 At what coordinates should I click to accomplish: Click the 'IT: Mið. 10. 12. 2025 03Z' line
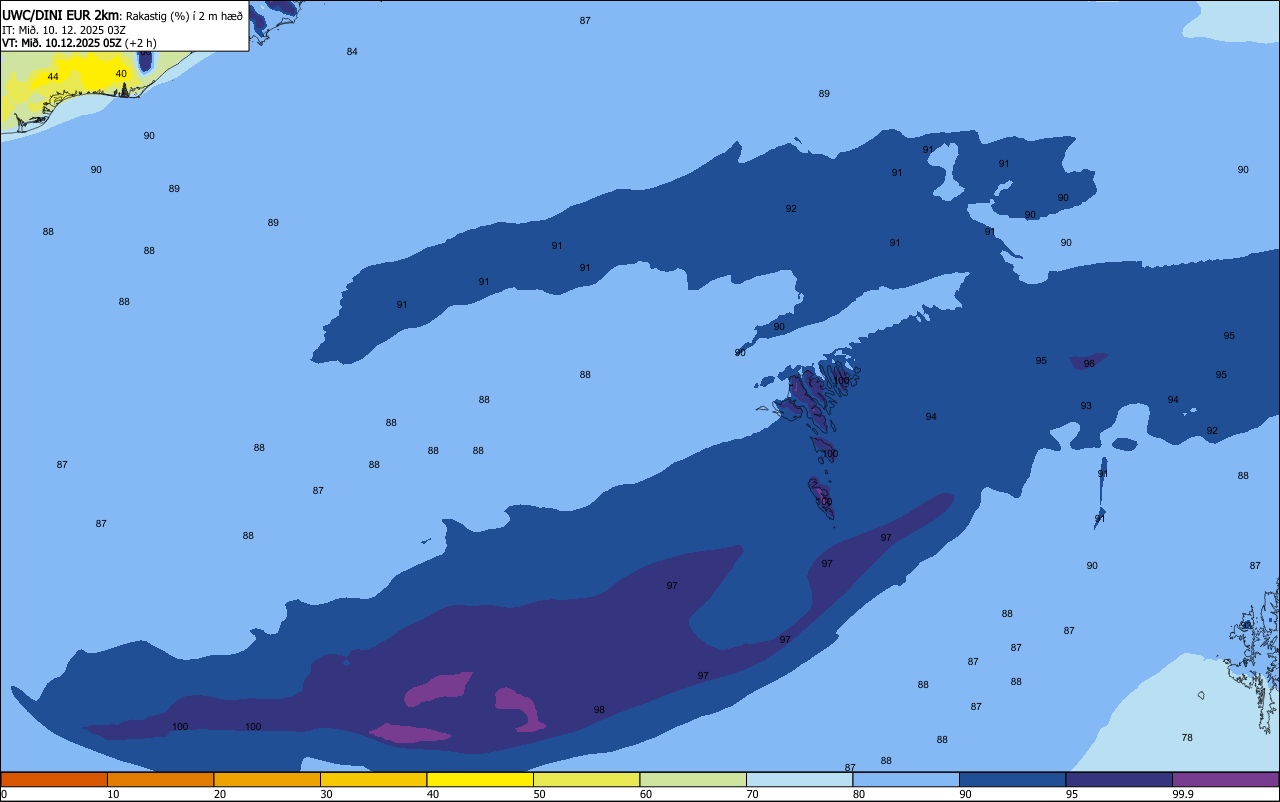click(x=63, y=30)
